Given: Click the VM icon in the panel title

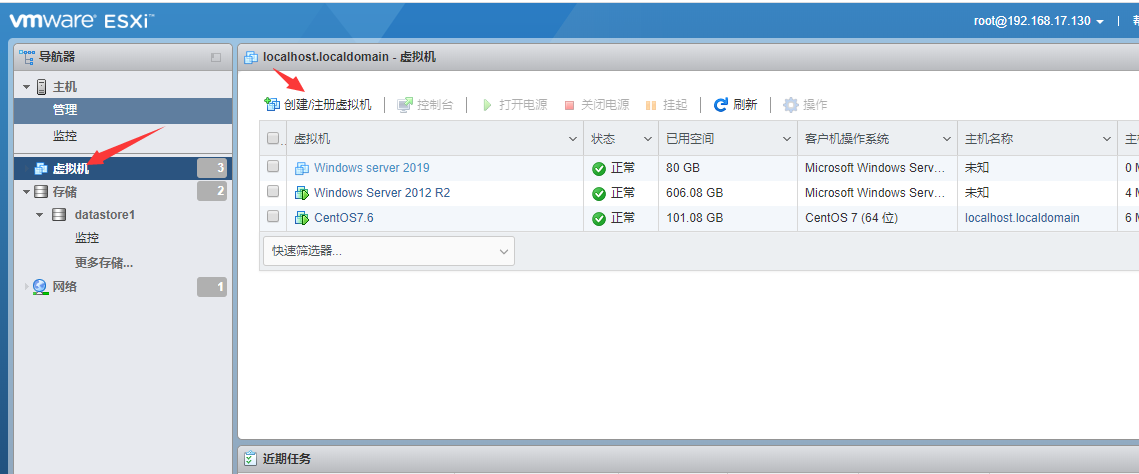Looking at the screenshot, I should coord(251,57).
